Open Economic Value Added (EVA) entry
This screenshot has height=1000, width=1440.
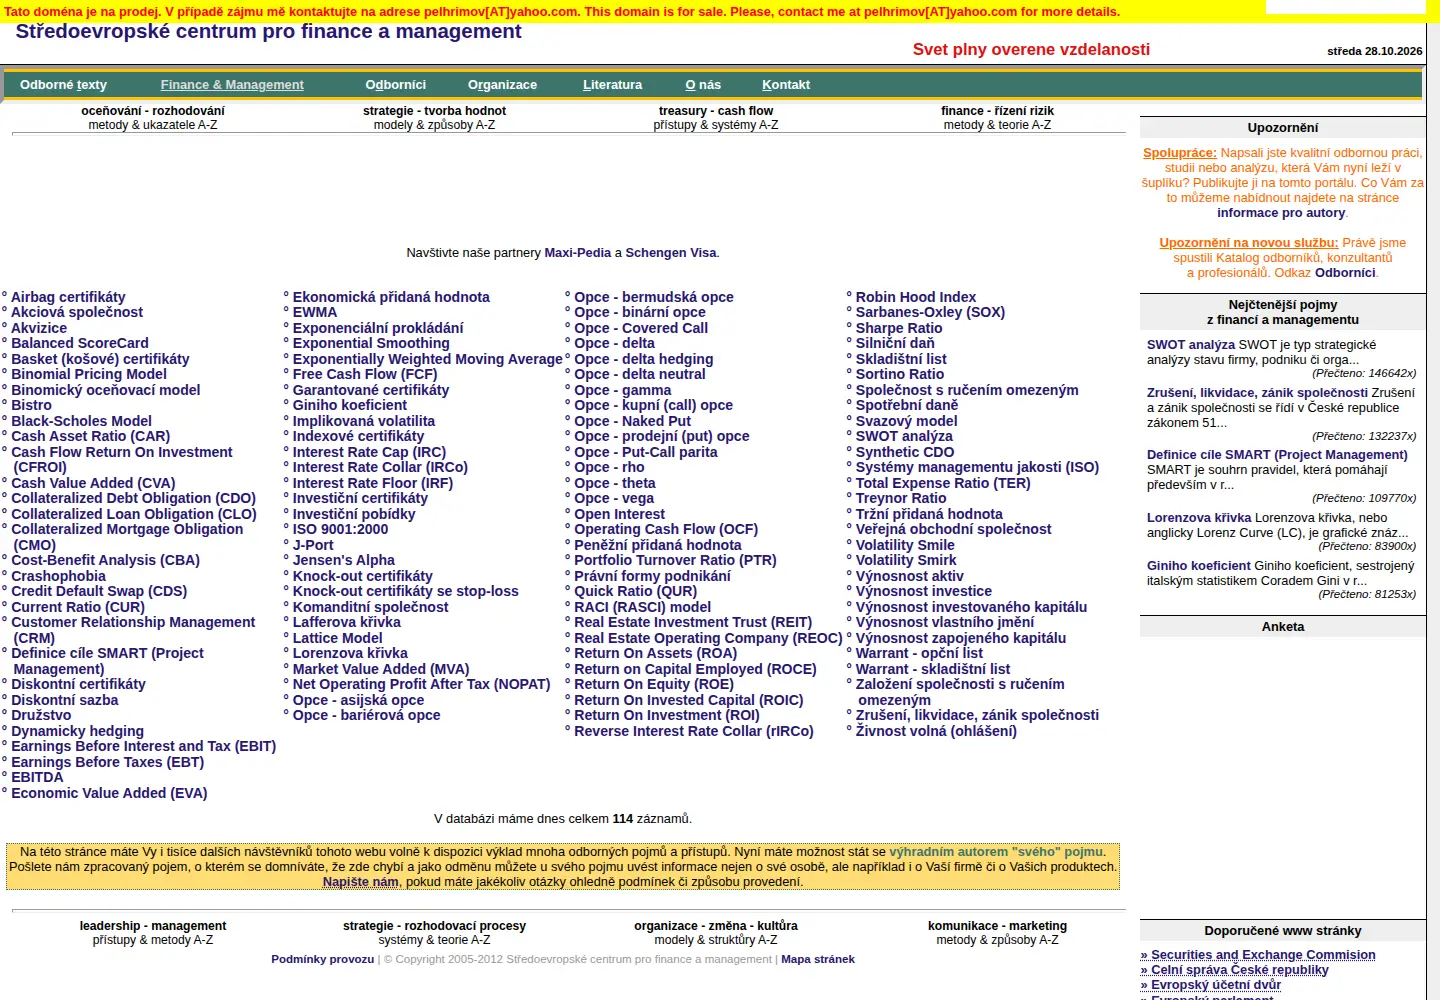tap(109, 793)
